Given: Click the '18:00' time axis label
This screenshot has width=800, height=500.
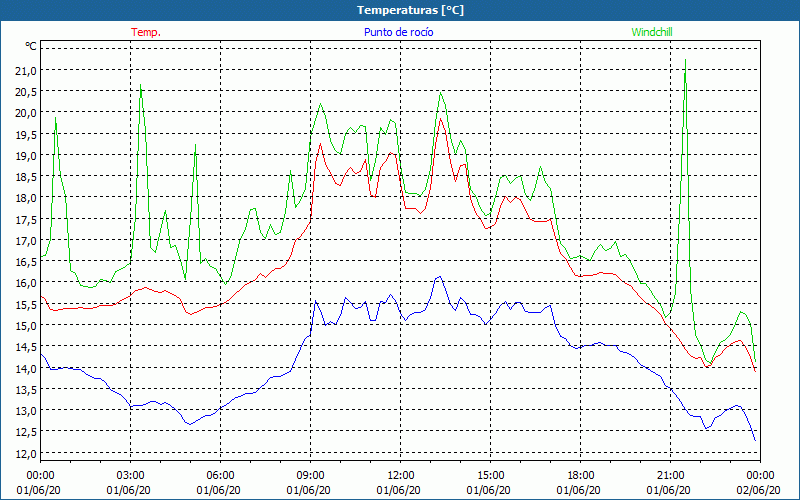Looking at the screenshot, I should [x=581, y=476].
